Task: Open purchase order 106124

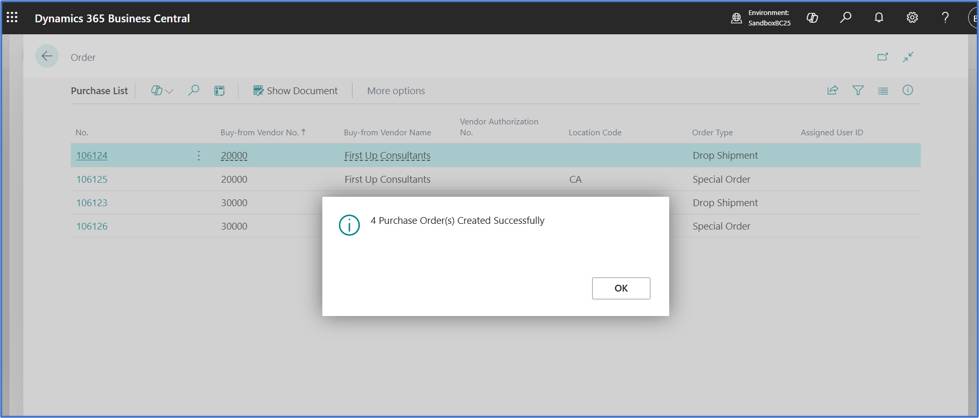Action: coord(92,156)
